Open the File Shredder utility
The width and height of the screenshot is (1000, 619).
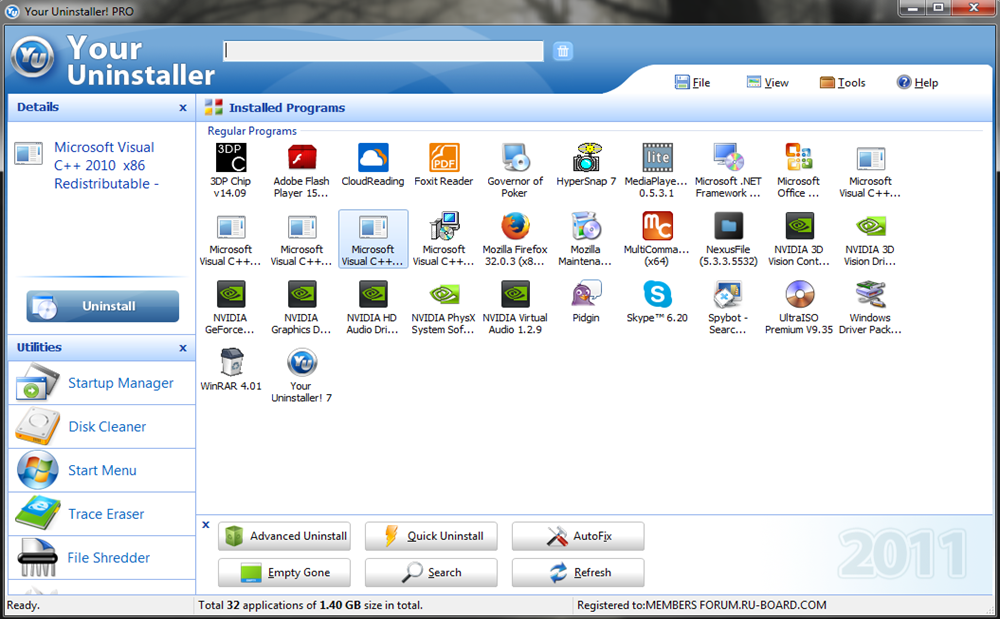pyautogui.click(x=102, y=558)
